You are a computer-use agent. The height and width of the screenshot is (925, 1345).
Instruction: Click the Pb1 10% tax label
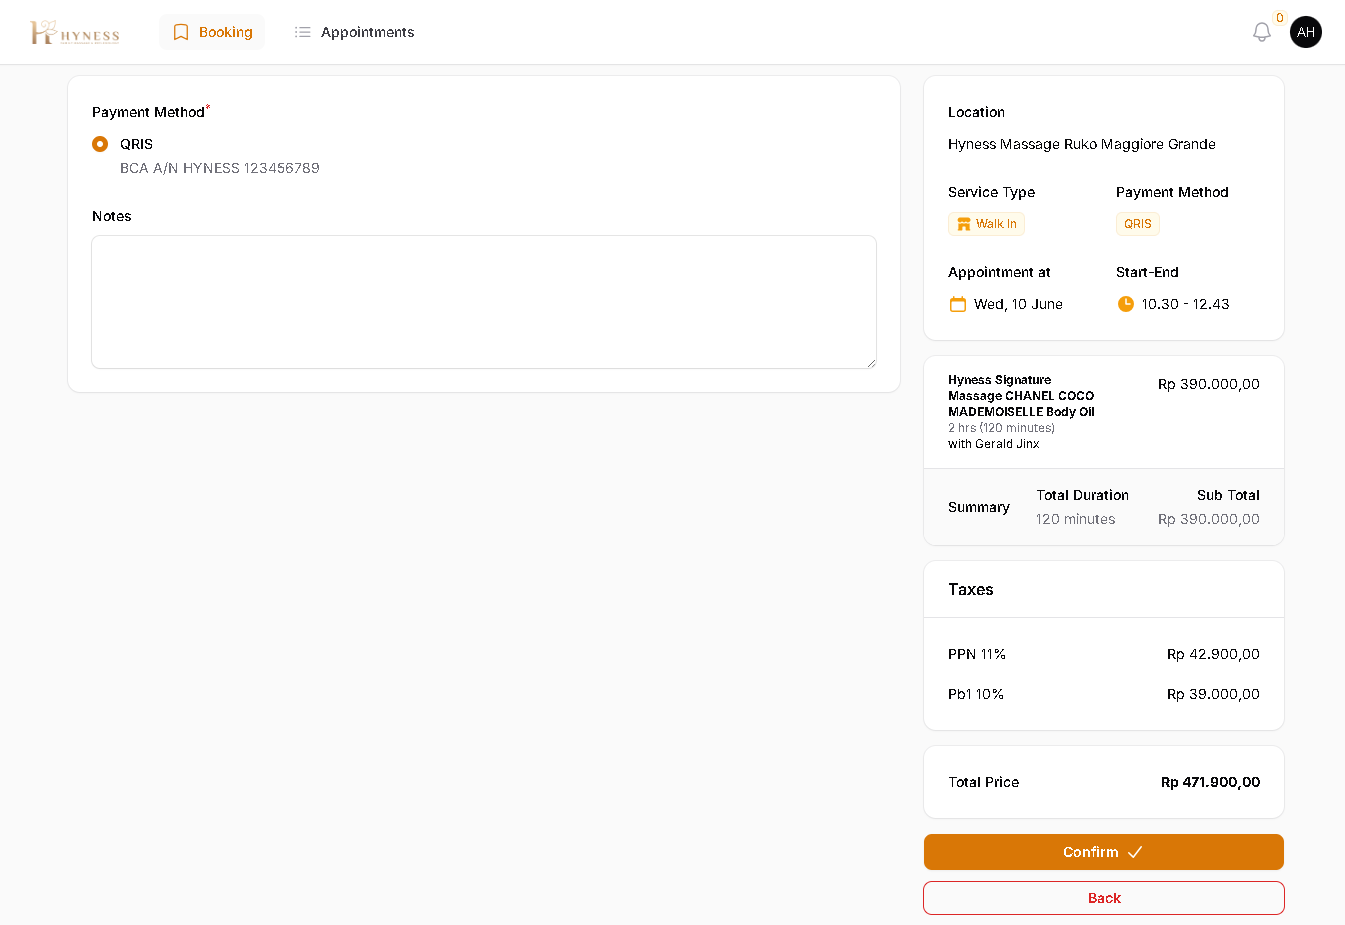976,694
